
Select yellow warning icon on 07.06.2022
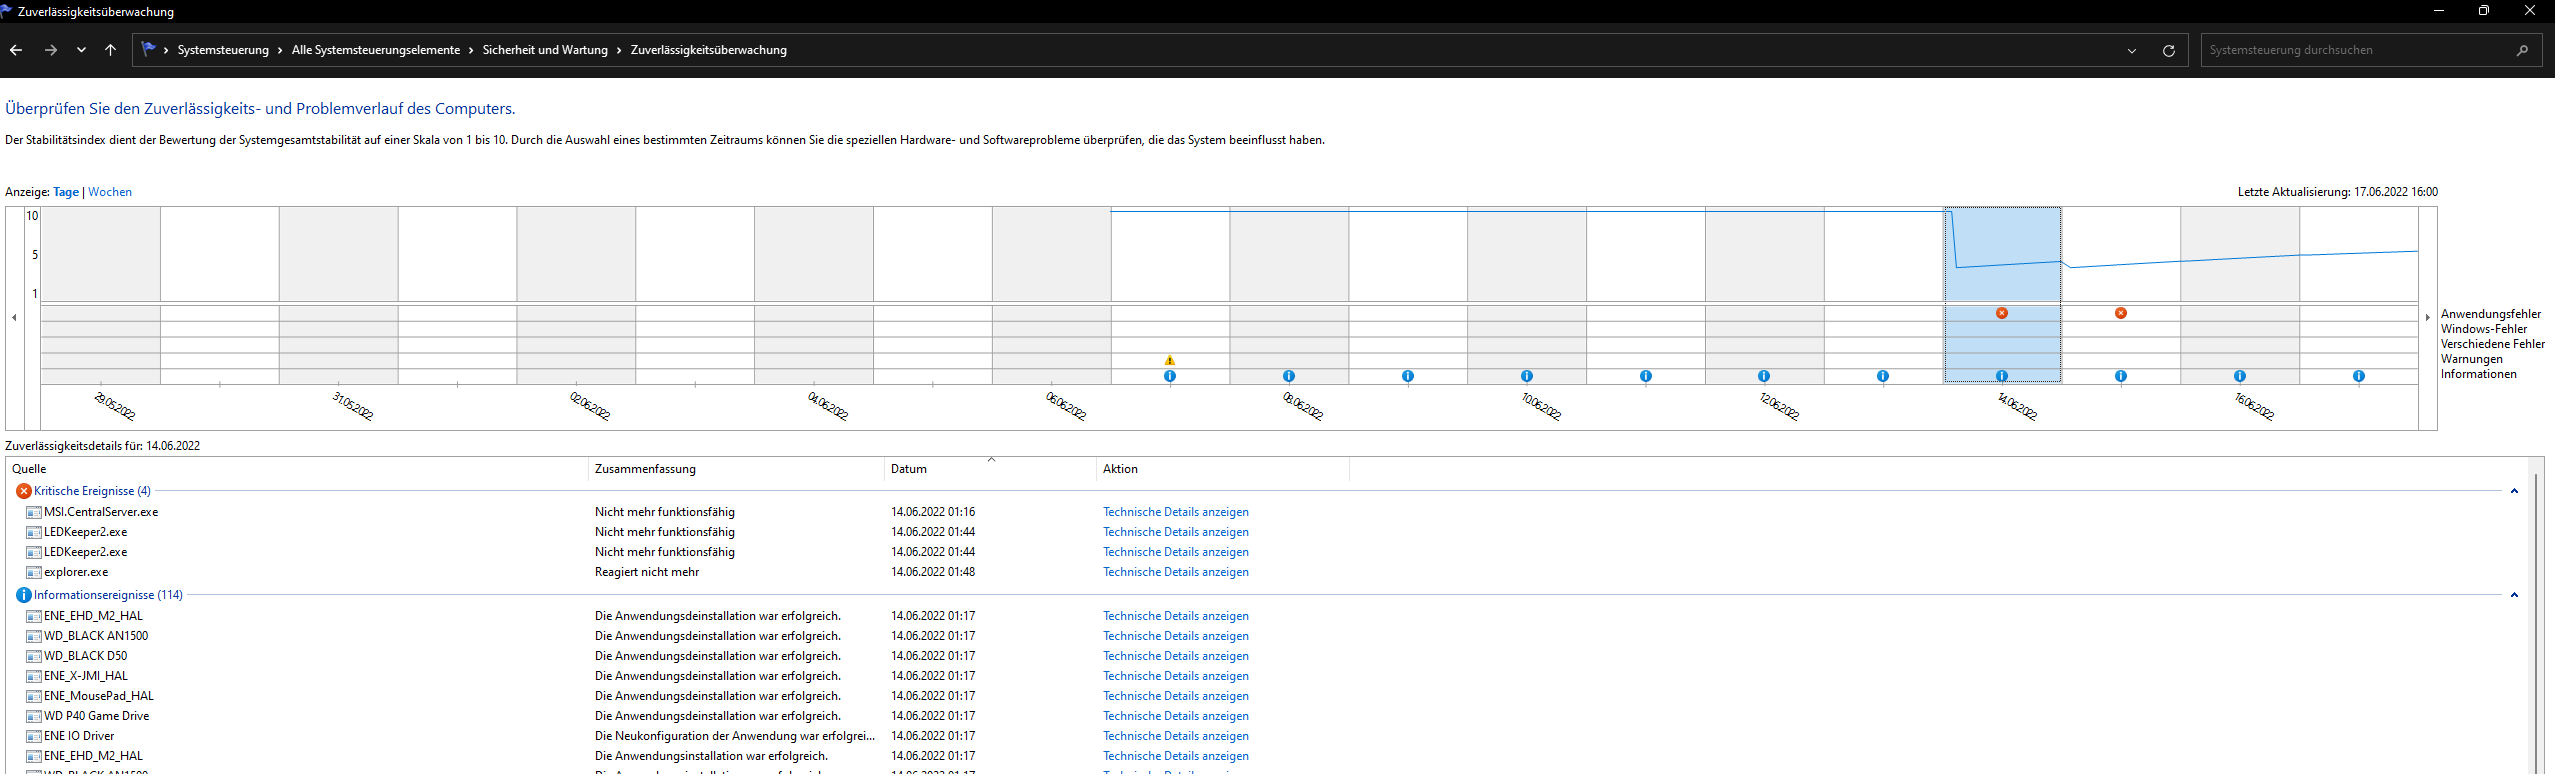1170,360
